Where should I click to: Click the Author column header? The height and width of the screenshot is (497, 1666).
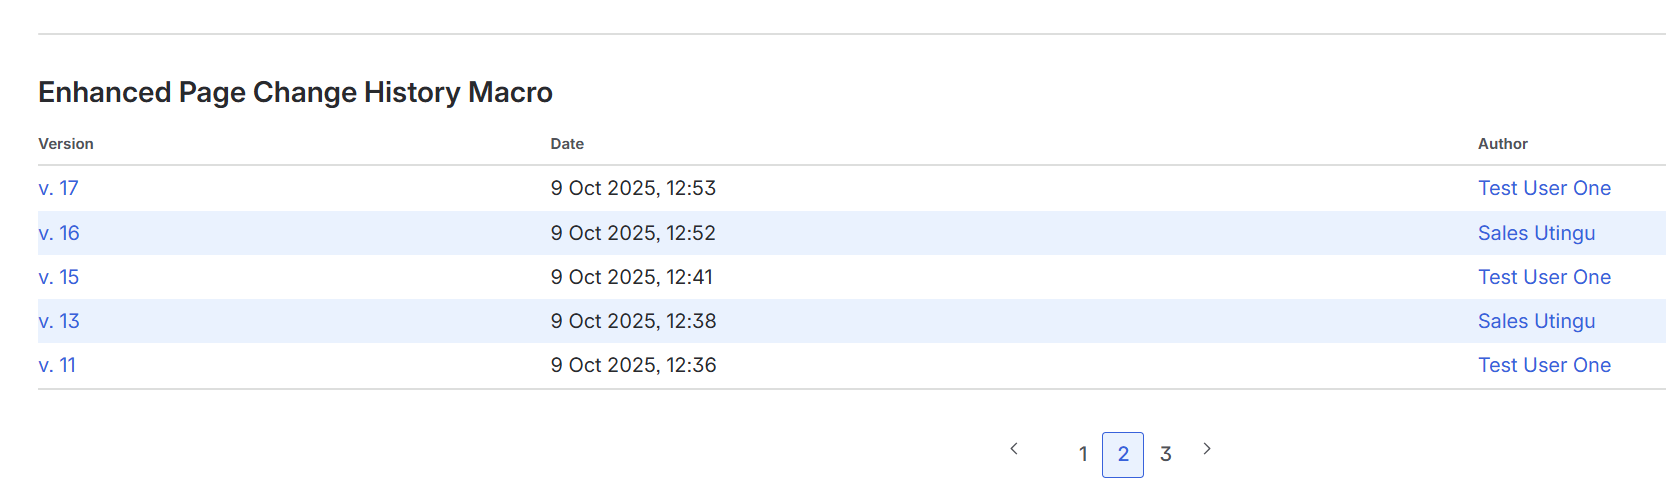(1502, 144)
